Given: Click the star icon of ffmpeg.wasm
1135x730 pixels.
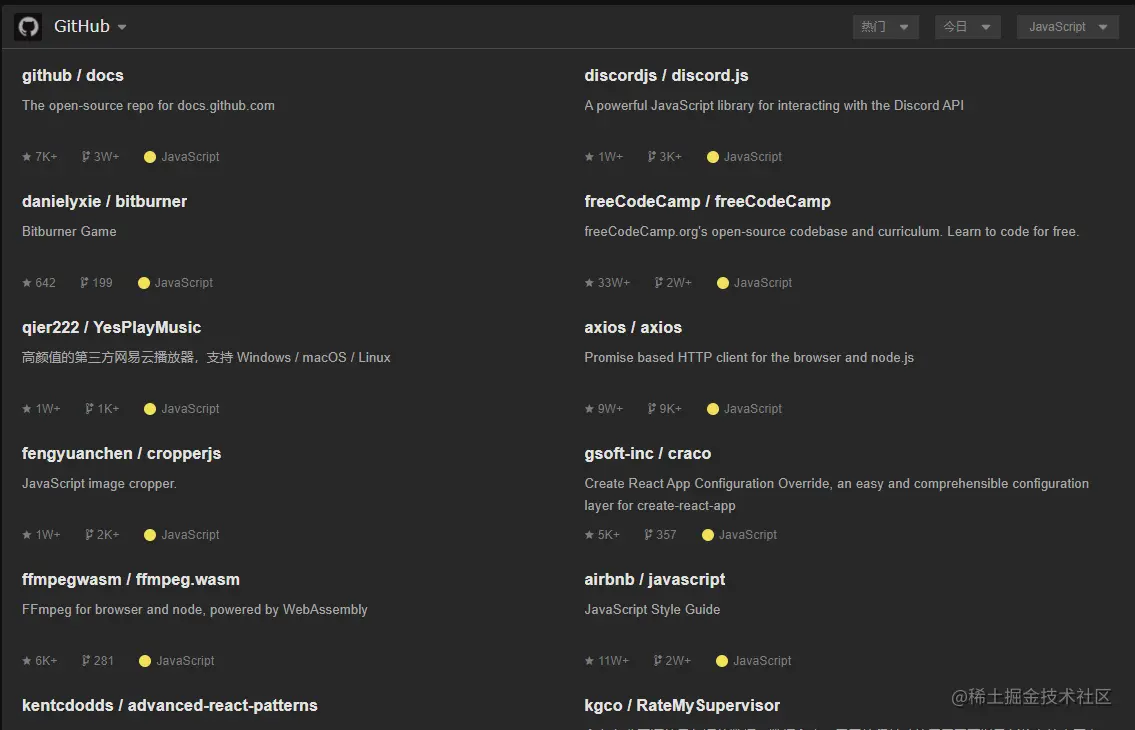Looking at the screenshot, I should pyautogui.click(x=27, y=660).
